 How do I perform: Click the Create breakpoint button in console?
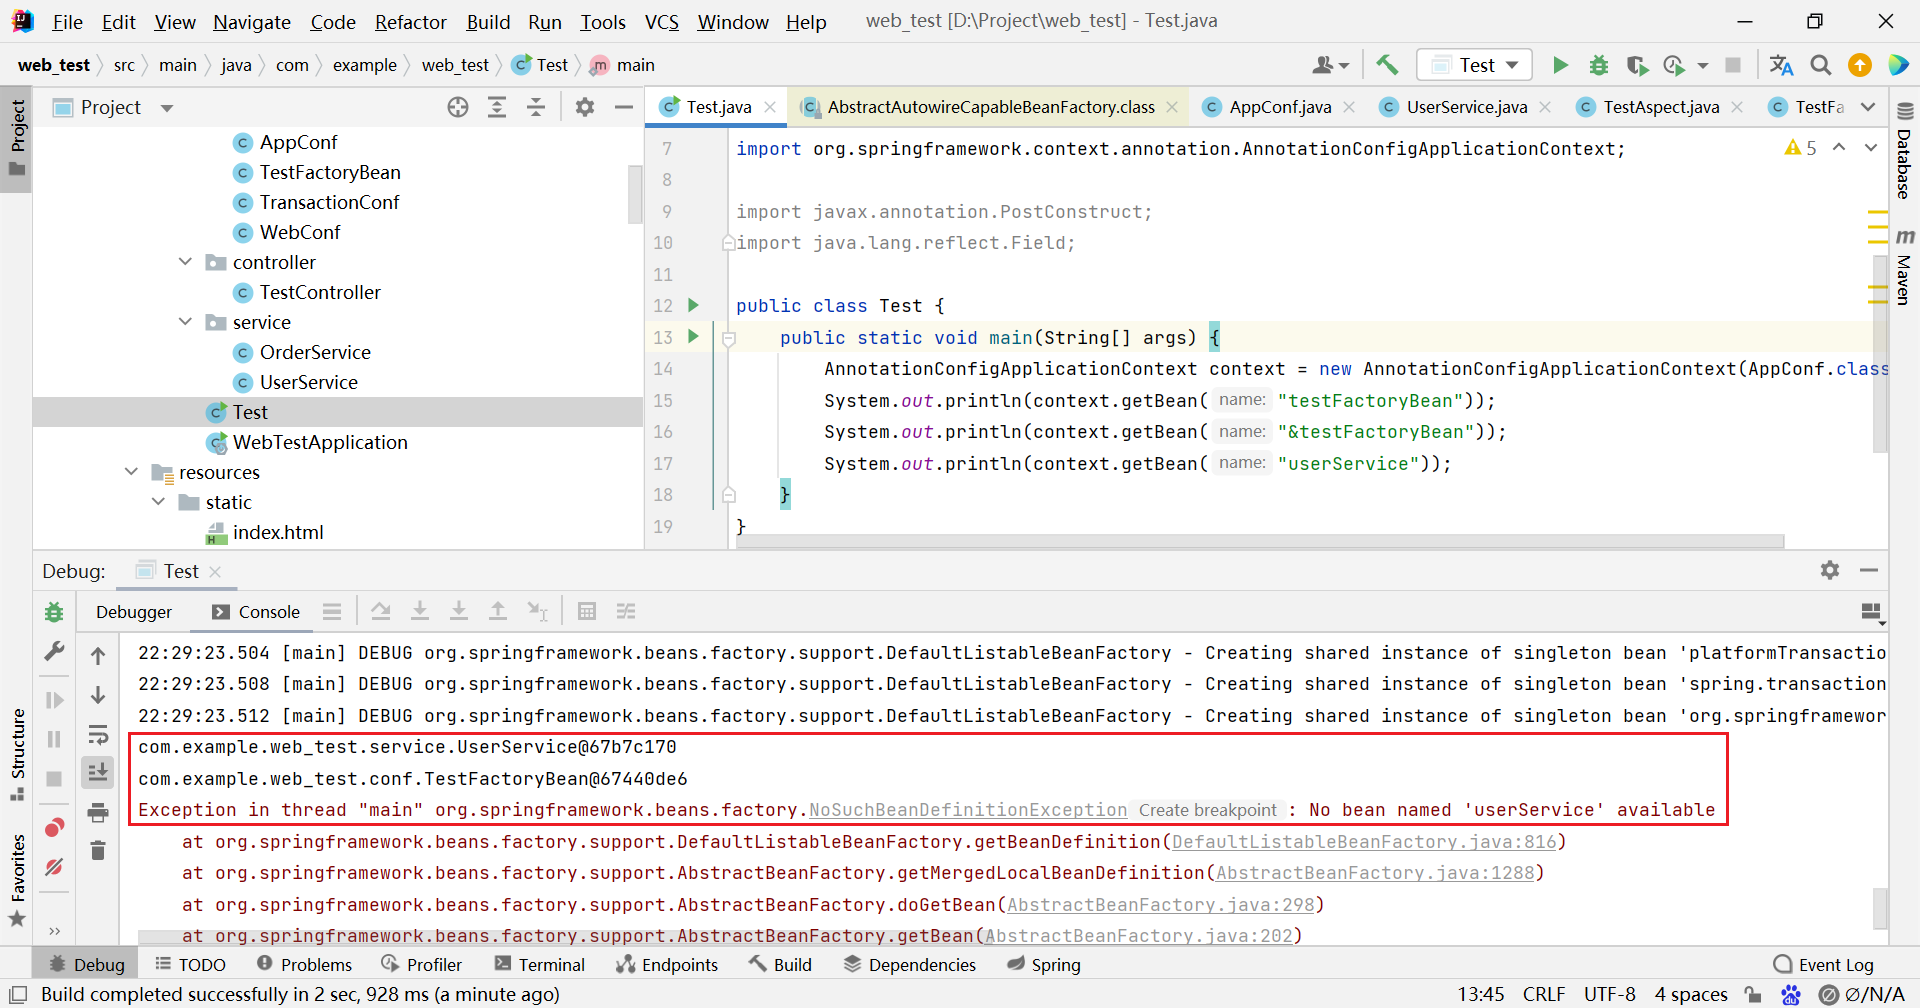pyautogui.click(x=1207, y=810)
